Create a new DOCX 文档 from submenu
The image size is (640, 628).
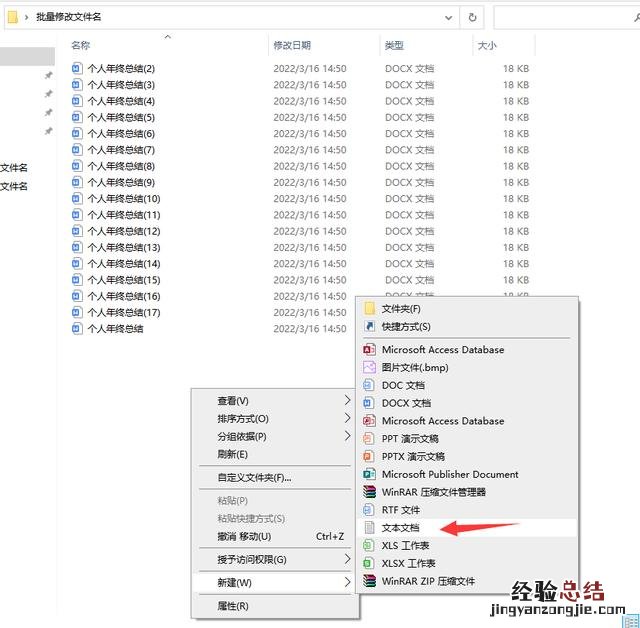(x=467, y=403)
